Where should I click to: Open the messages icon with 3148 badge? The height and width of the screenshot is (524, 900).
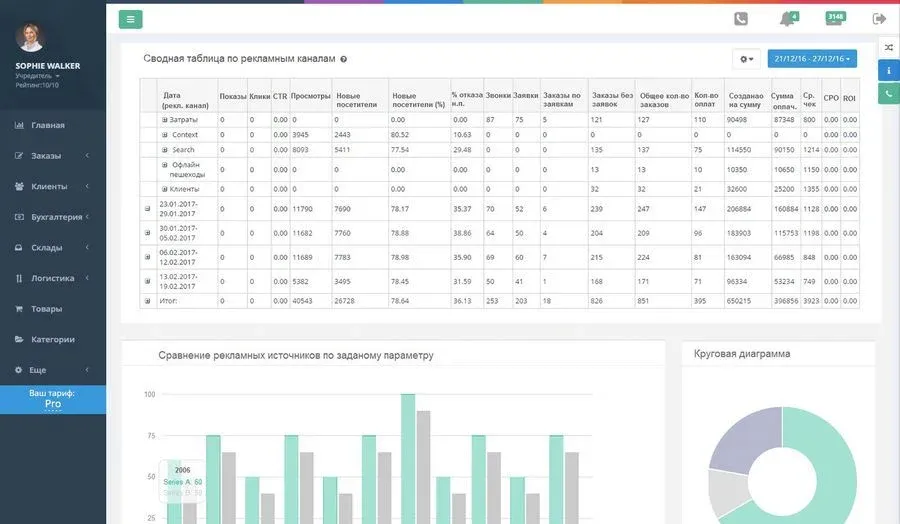click(x=834, y=19)
